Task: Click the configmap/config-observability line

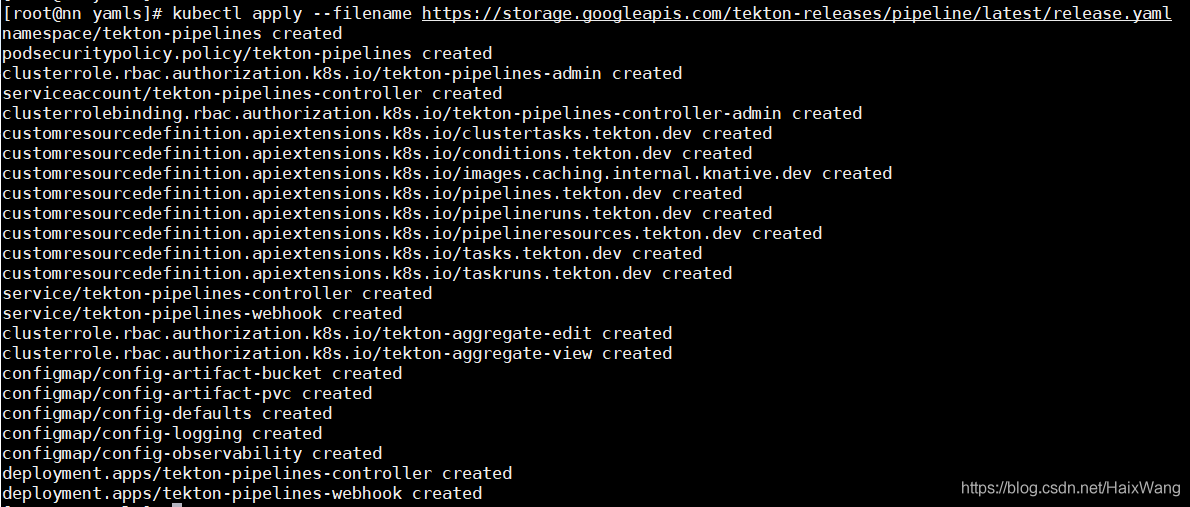Action: (x=192, y=453)
